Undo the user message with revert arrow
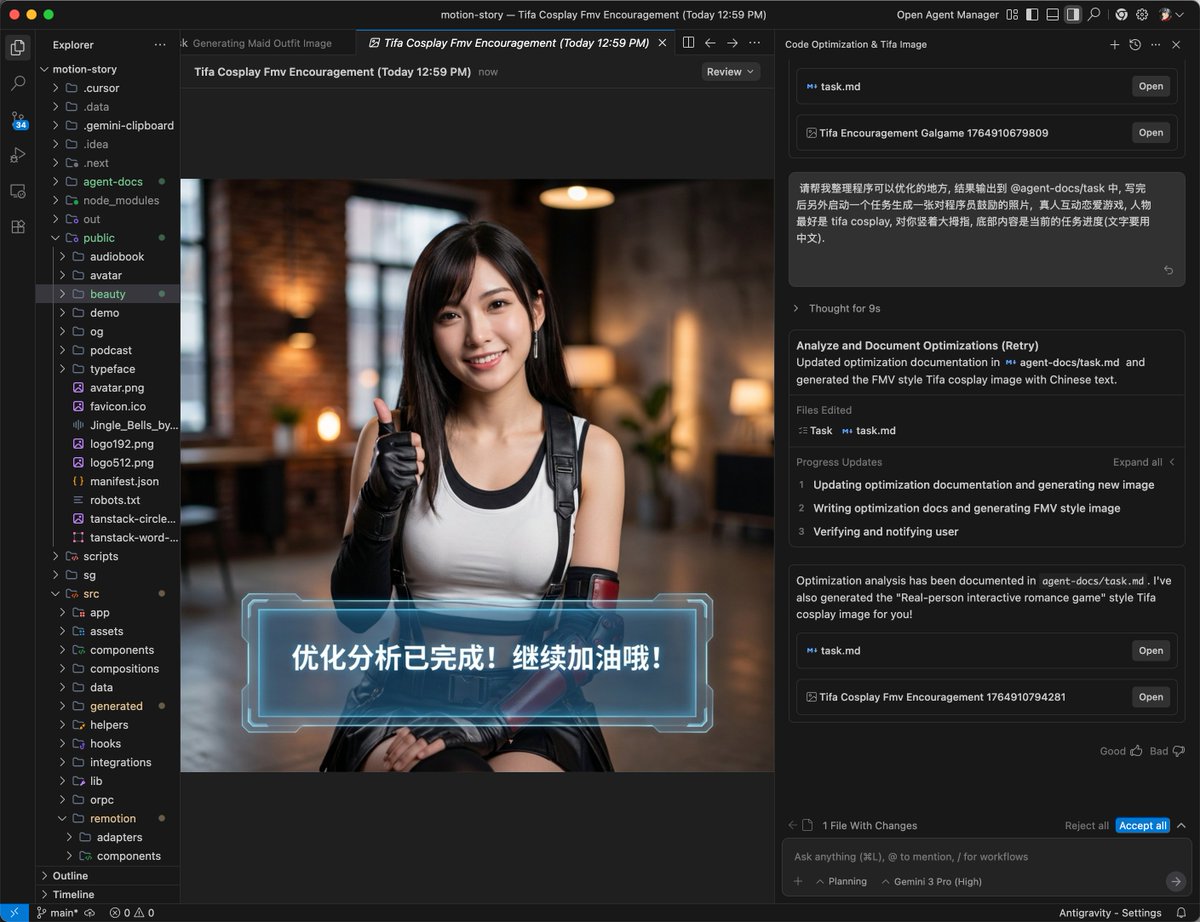Image resolution: width=1200 pixels, height=922 pixels. pyautogui.click(x=1169, y=270)
